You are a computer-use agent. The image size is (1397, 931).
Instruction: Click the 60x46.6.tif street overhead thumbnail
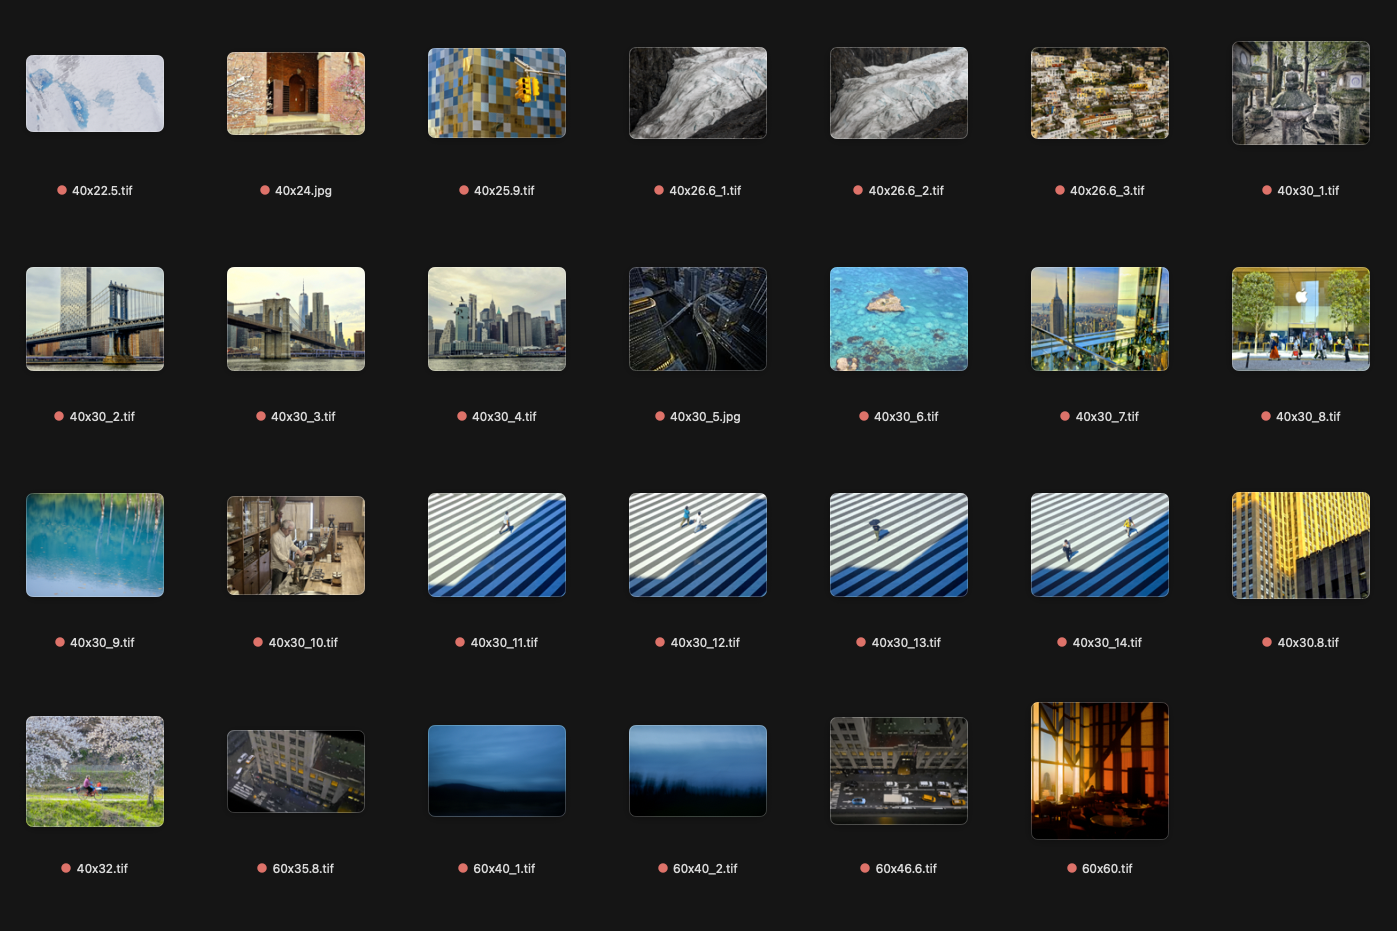pyautogui.click(x=899, y=771)
